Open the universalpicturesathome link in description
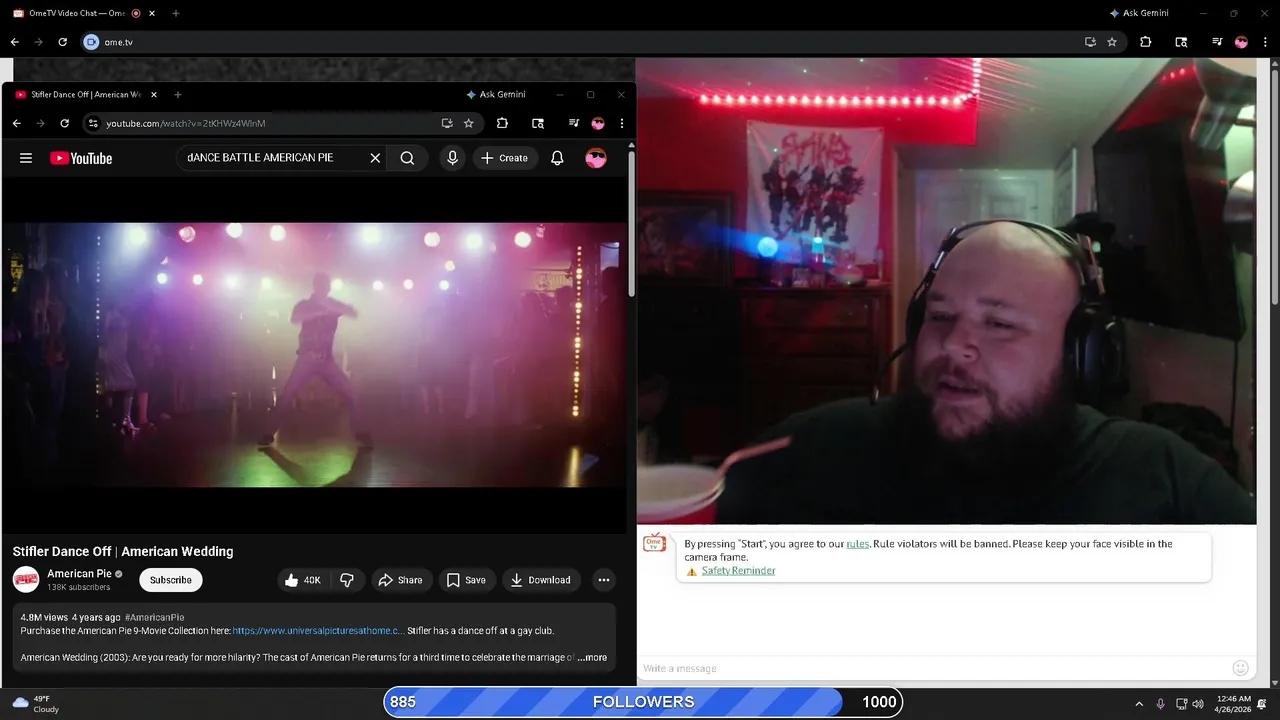 coord(318,631)
